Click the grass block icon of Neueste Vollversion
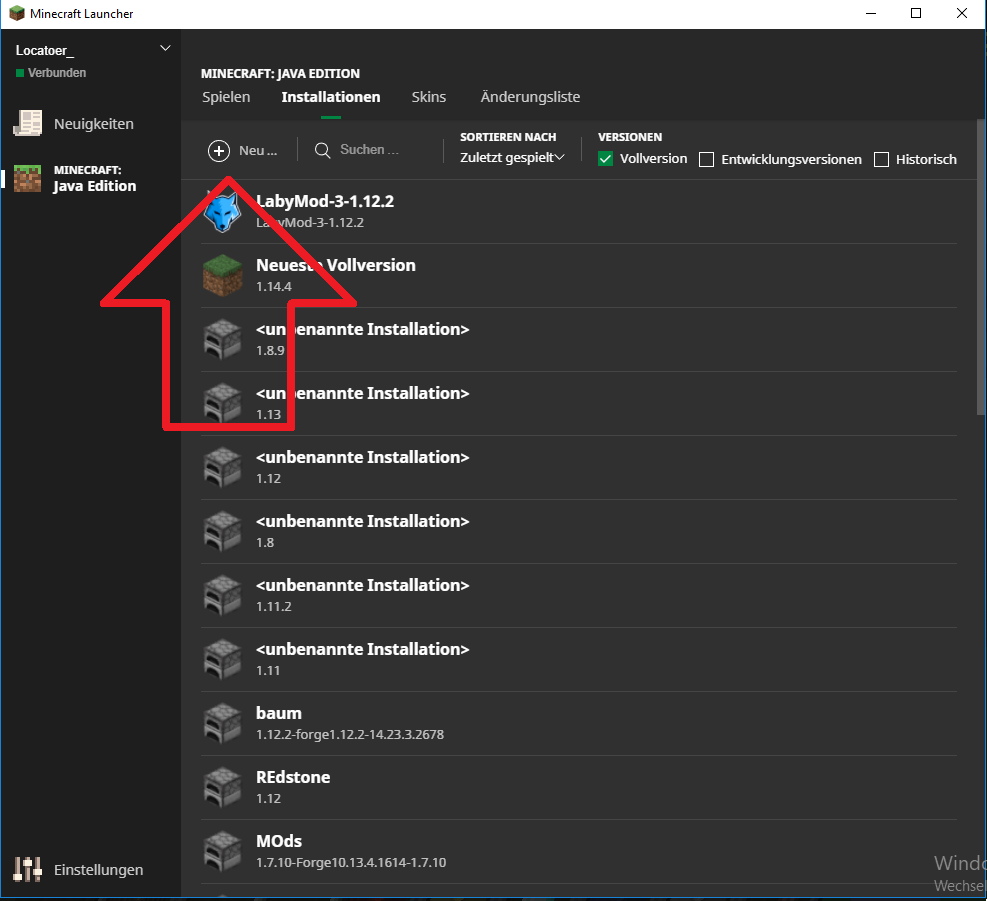987x901 pixels. pyautogui.click(x=222, y=275)
